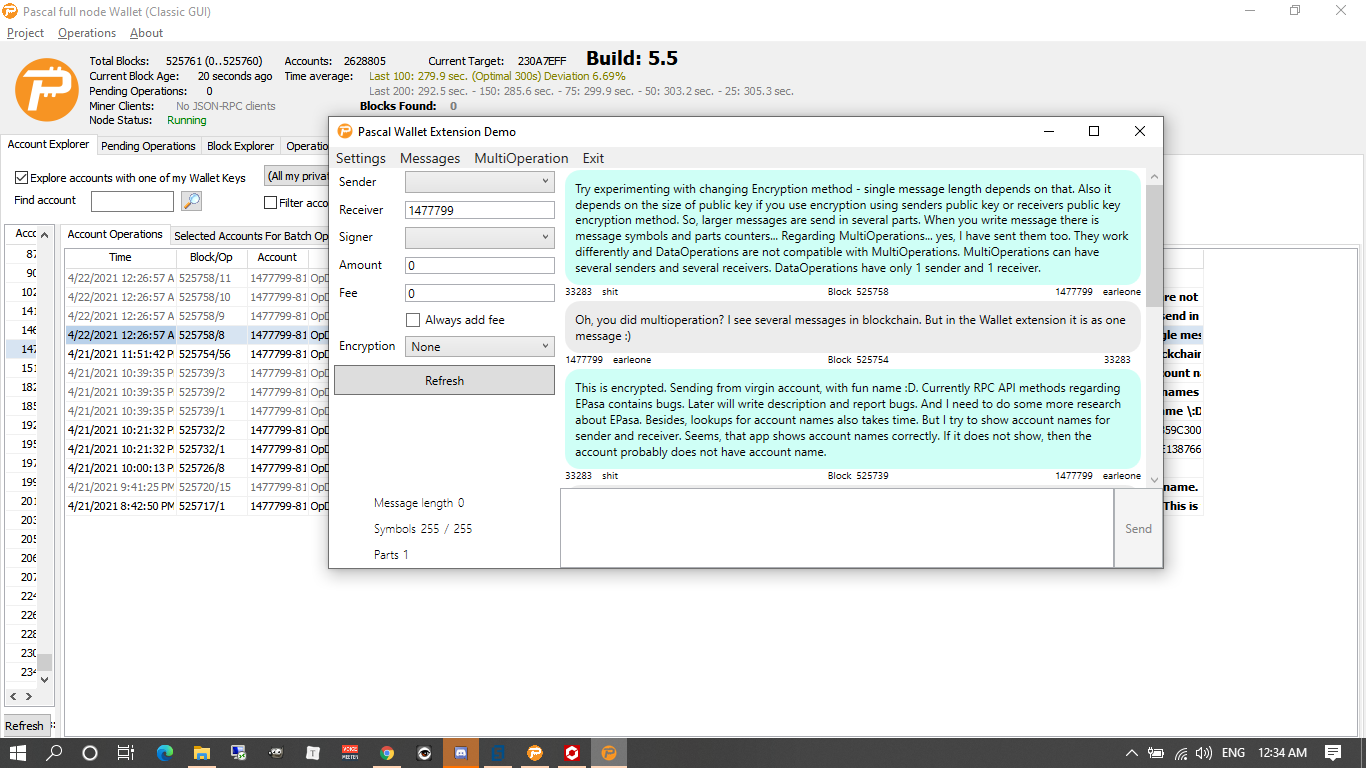Click the Pascal icon in the extension title bar
This screenshot has width=1366, height=768.
(345, 131)
